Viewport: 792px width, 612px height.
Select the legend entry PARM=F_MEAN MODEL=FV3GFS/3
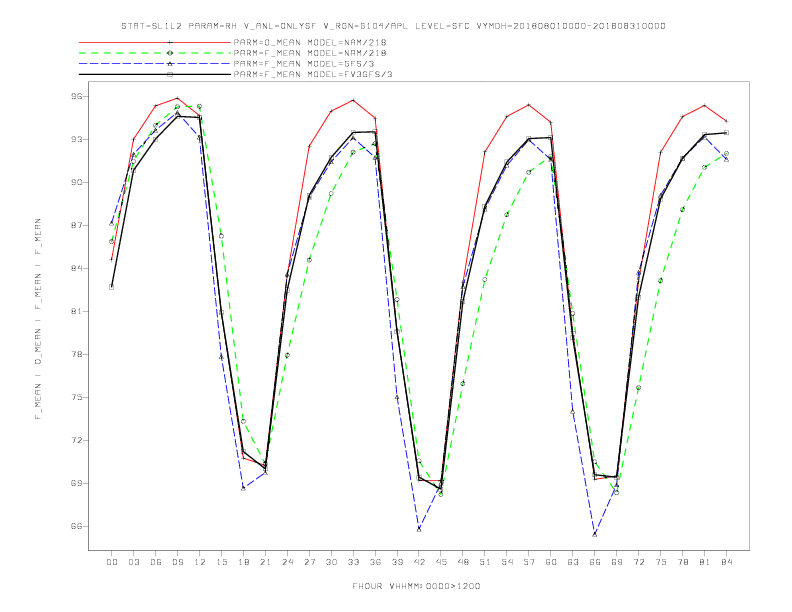[x=313, y=74]
